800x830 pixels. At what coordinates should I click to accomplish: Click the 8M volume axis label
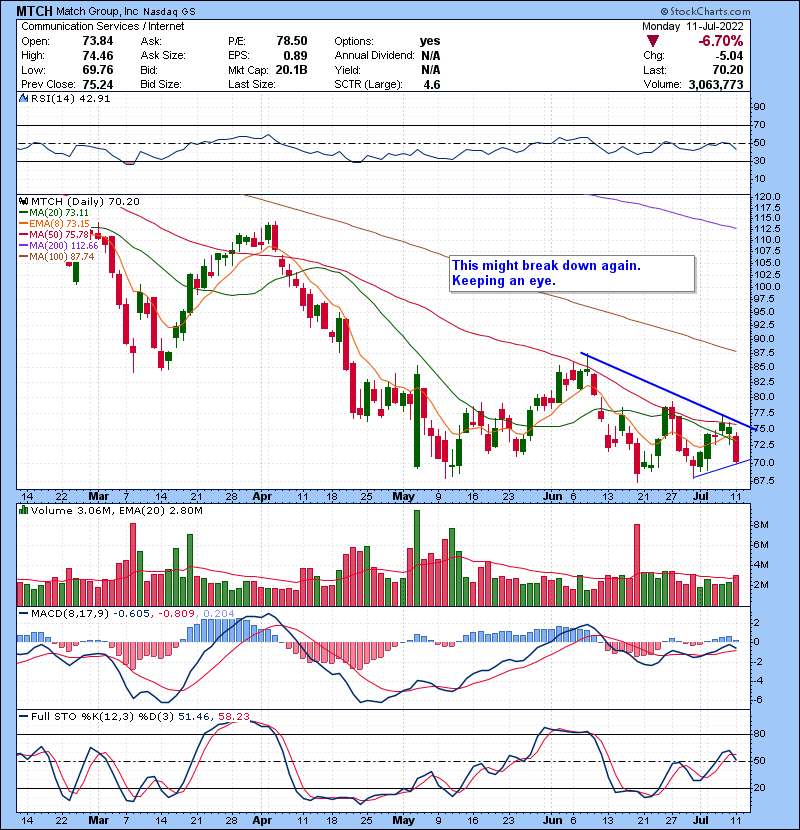point(761,525)
